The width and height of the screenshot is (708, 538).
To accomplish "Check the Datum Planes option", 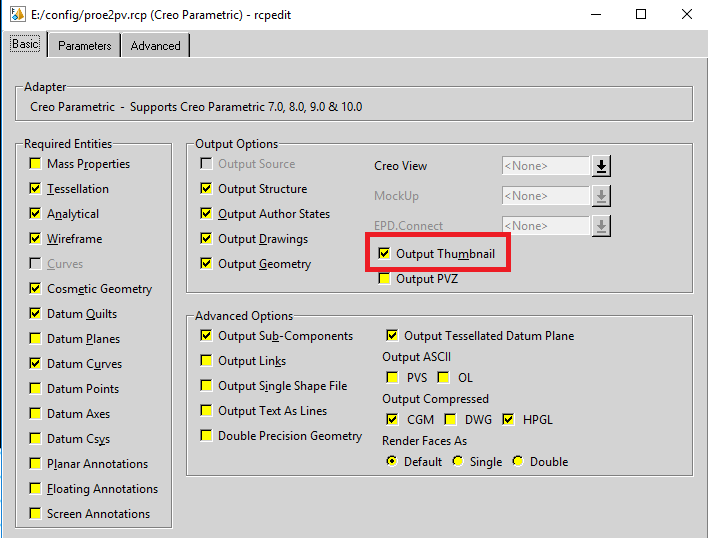I will click(x=35, y=339).
